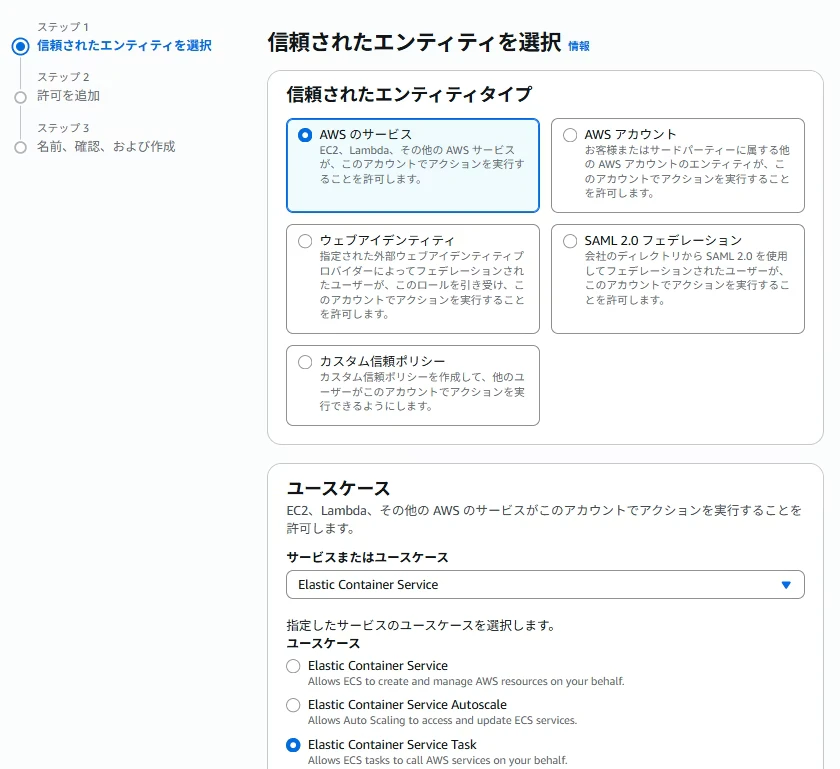The image size is (840, 769).
Task: Click the 指定したサービスのユースケースを選択します text
Action: (x=421, y=625)
